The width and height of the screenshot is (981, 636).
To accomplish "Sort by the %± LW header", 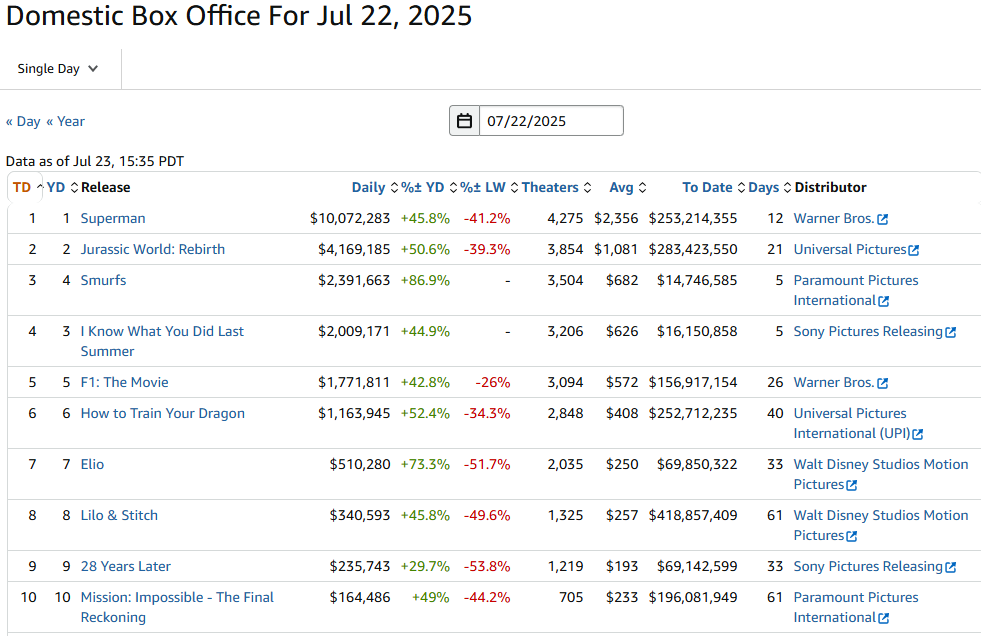I will [482, 188].
